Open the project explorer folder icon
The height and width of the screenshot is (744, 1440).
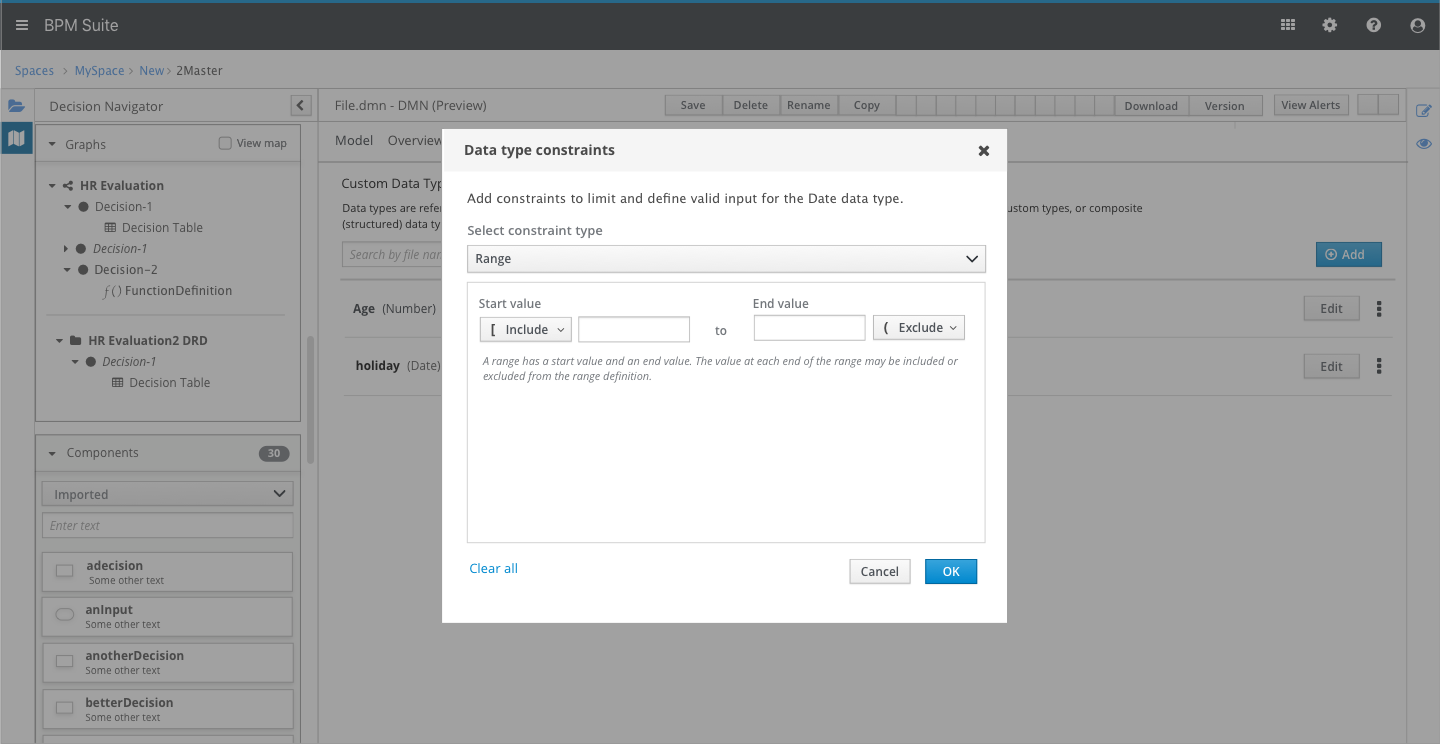tap(16, 106)
